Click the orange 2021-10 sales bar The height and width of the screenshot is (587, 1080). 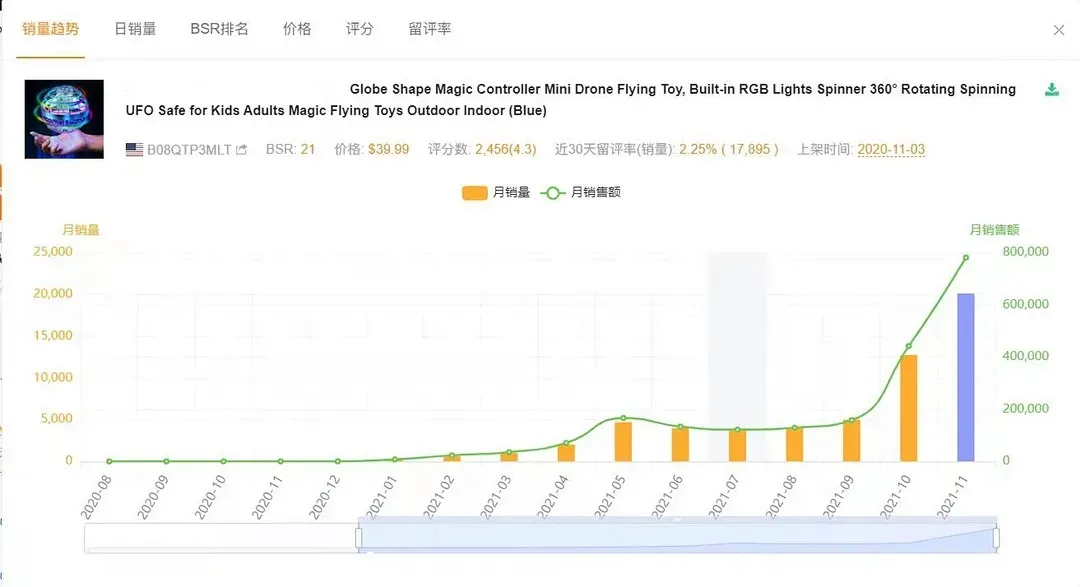tap(908, 408)
